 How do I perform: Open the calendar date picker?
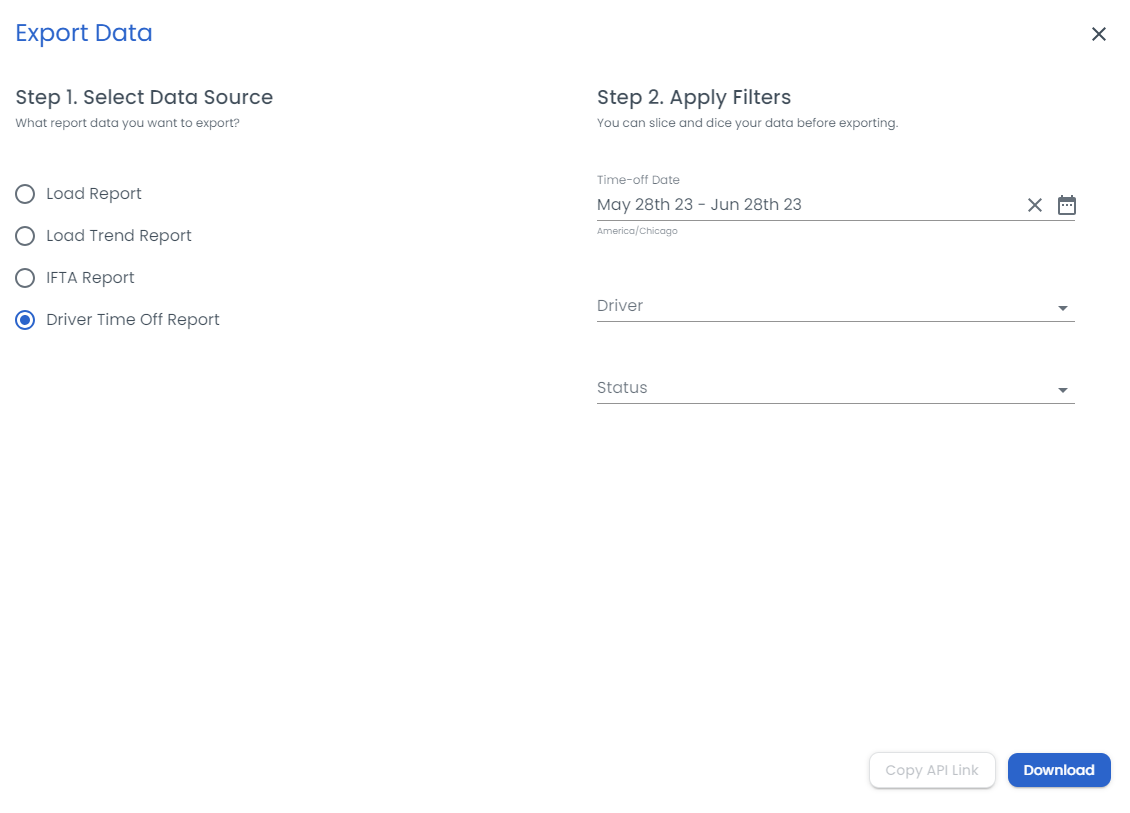1067,205
